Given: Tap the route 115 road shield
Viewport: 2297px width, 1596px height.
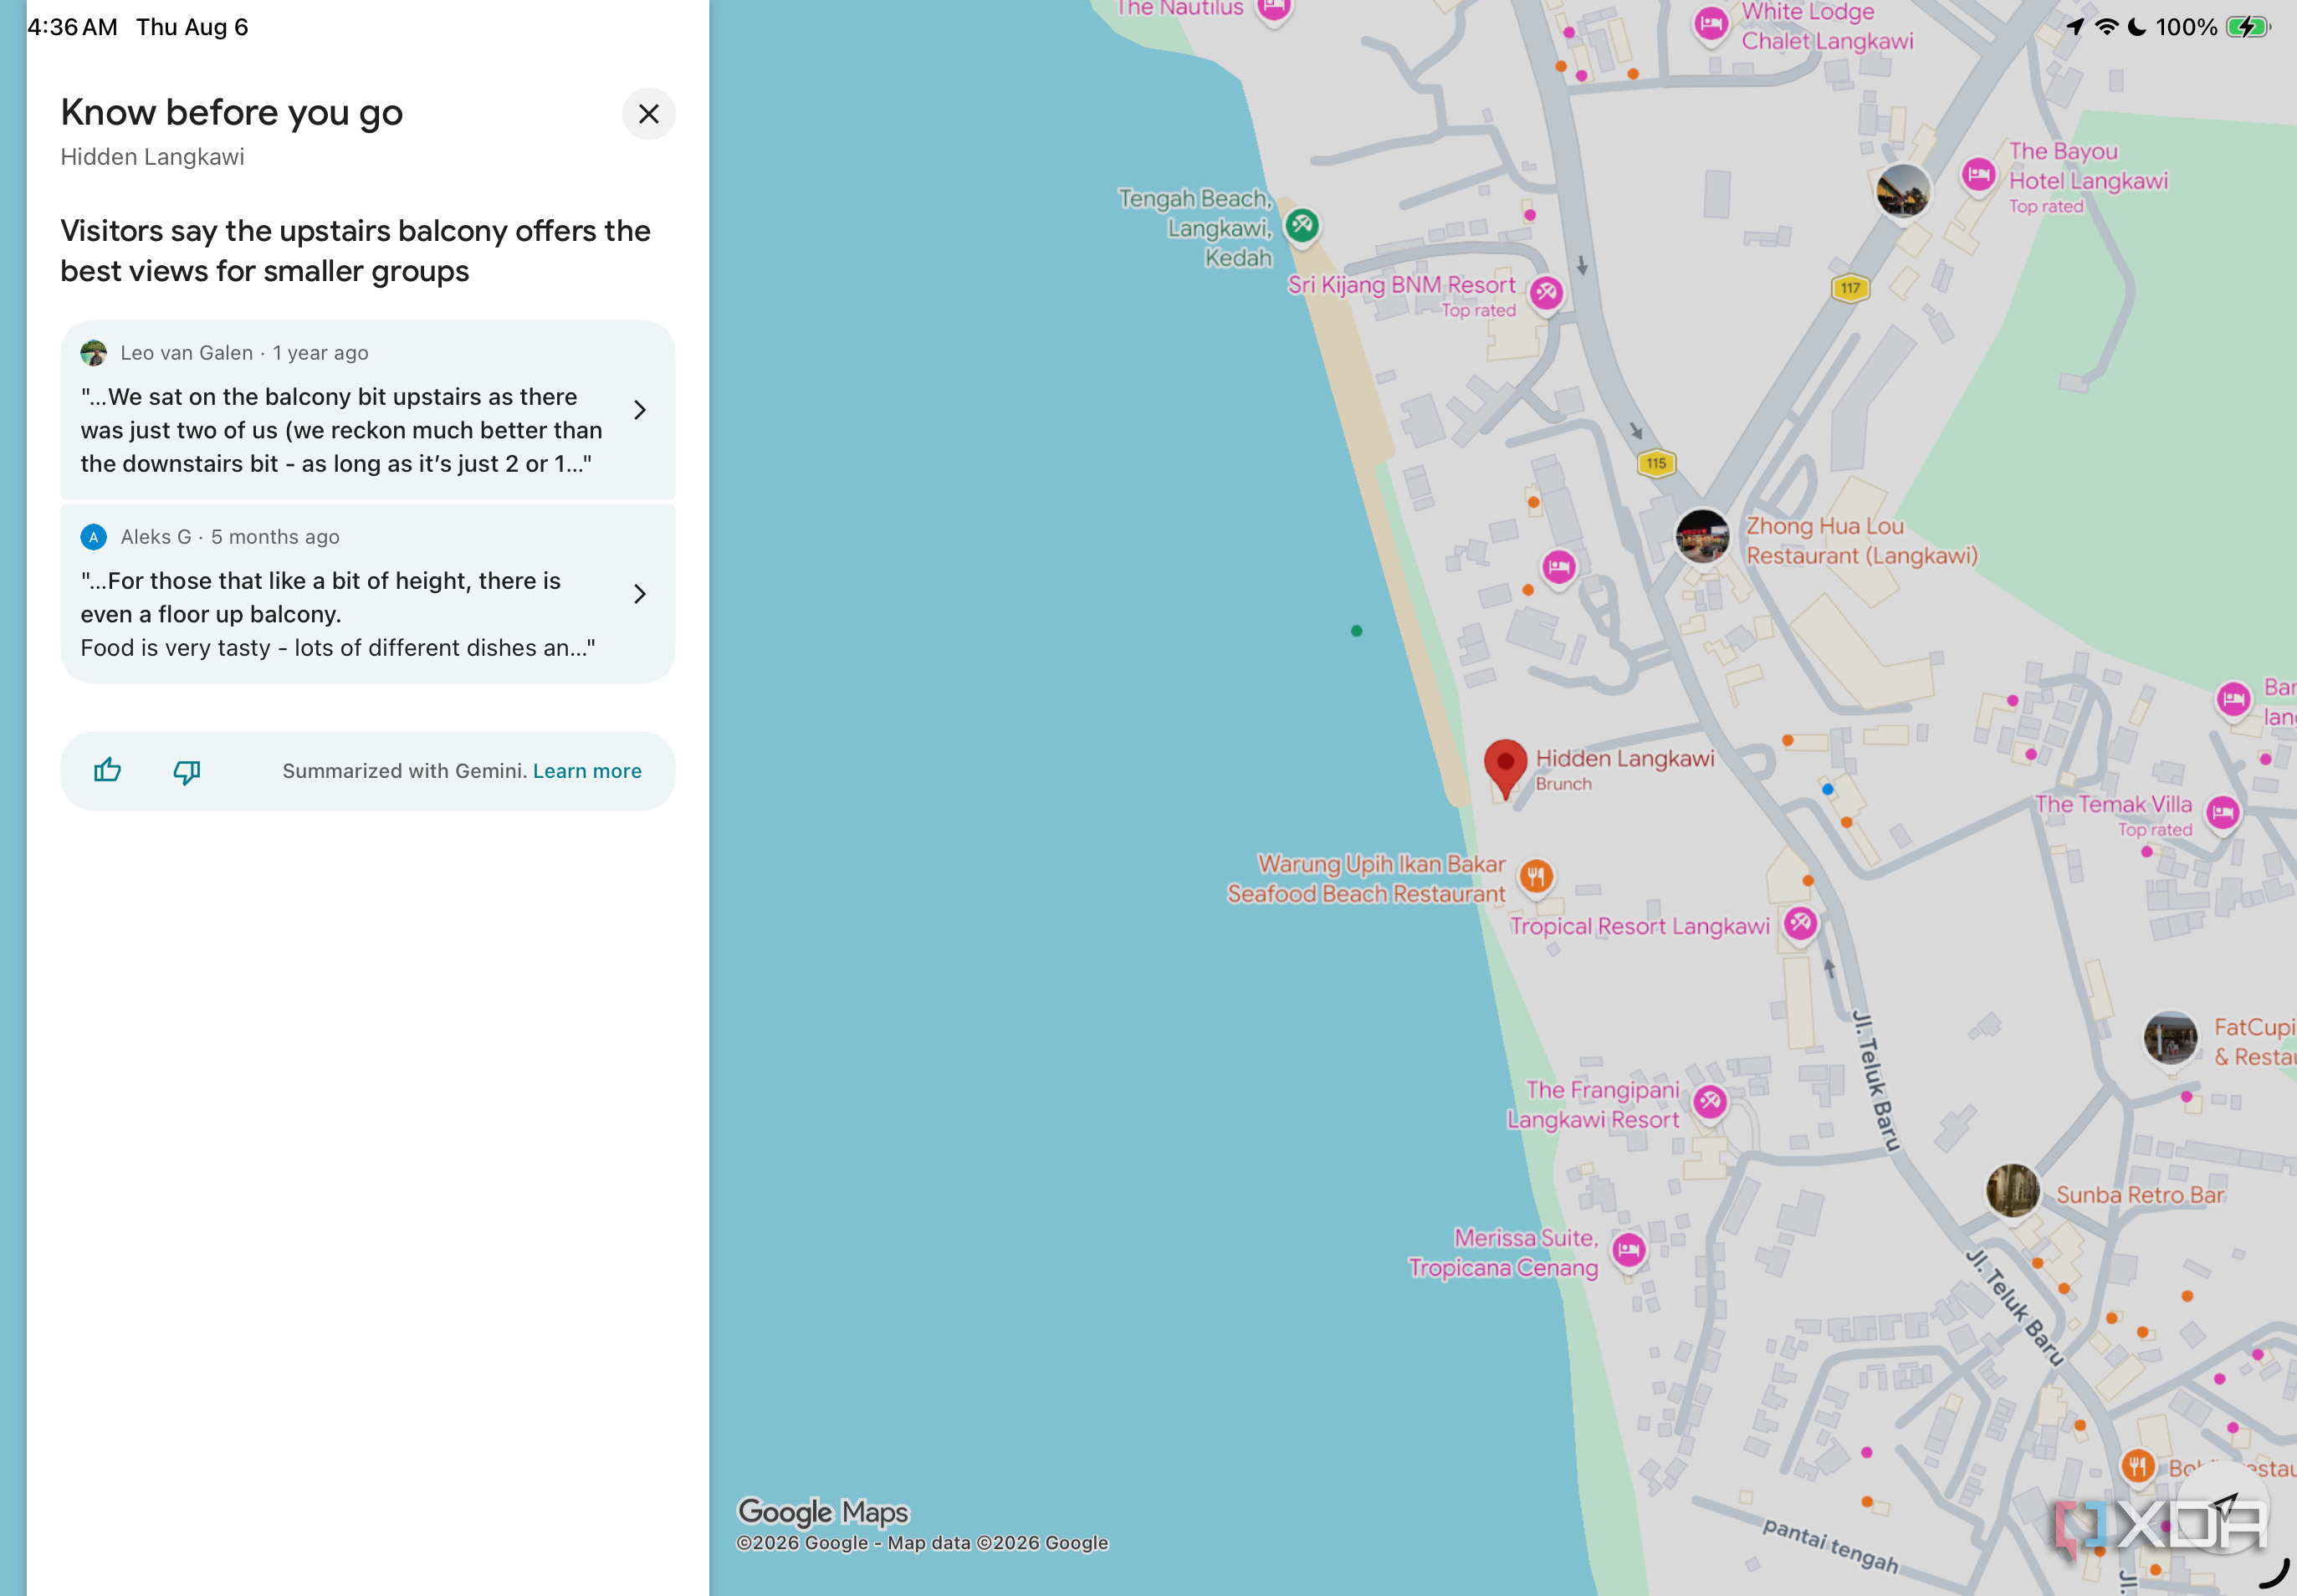Looking at the screenshot, I should coord(1656,463).
